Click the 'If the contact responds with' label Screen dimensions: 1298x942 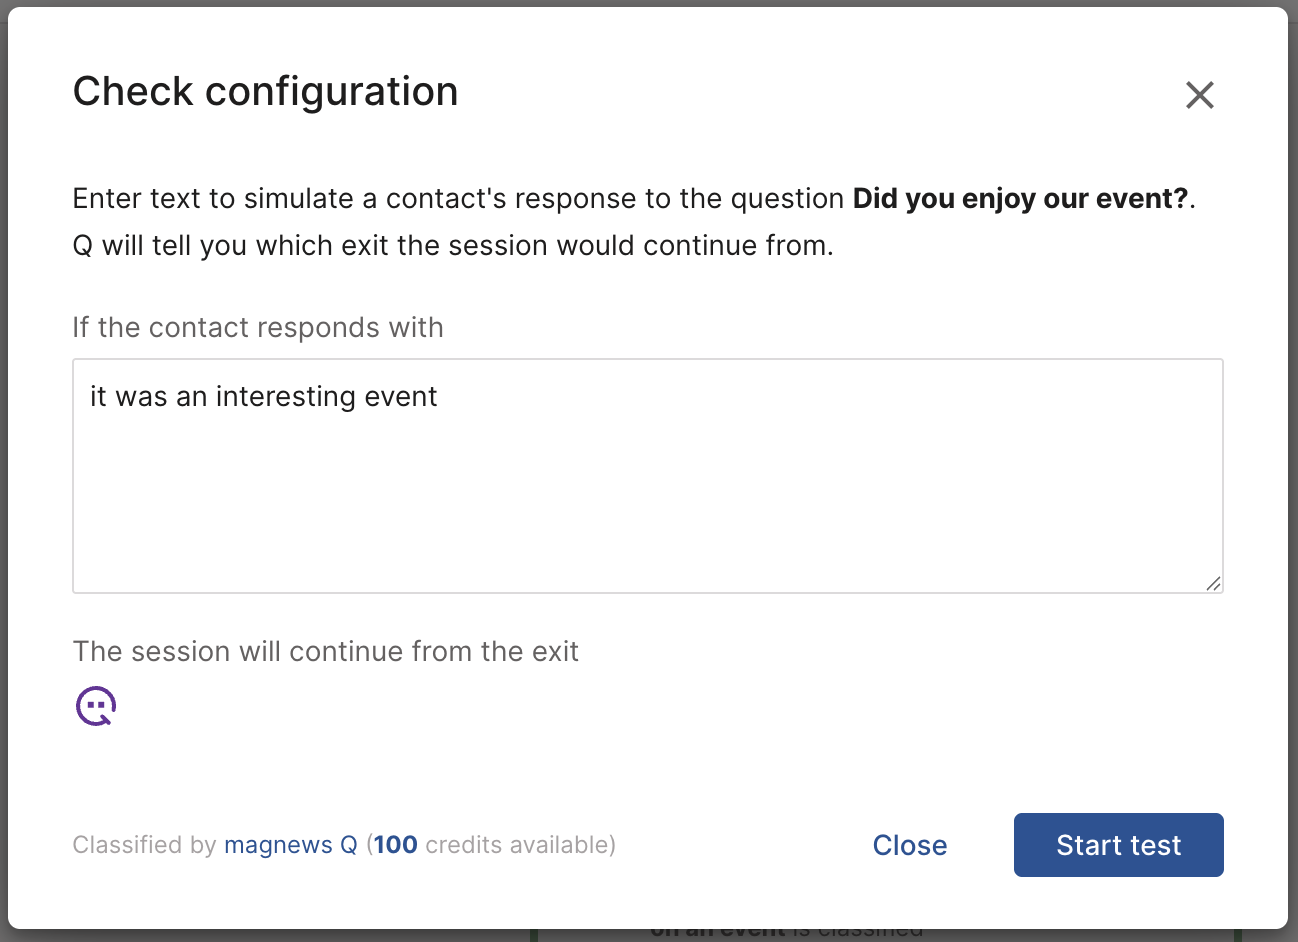tap(257, 328)
